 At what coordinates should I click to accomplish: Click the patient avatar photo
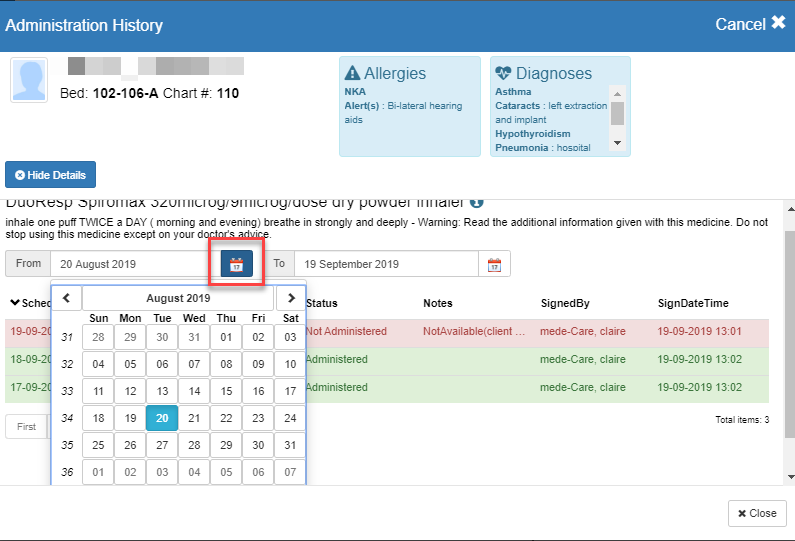tap(29, 80)
